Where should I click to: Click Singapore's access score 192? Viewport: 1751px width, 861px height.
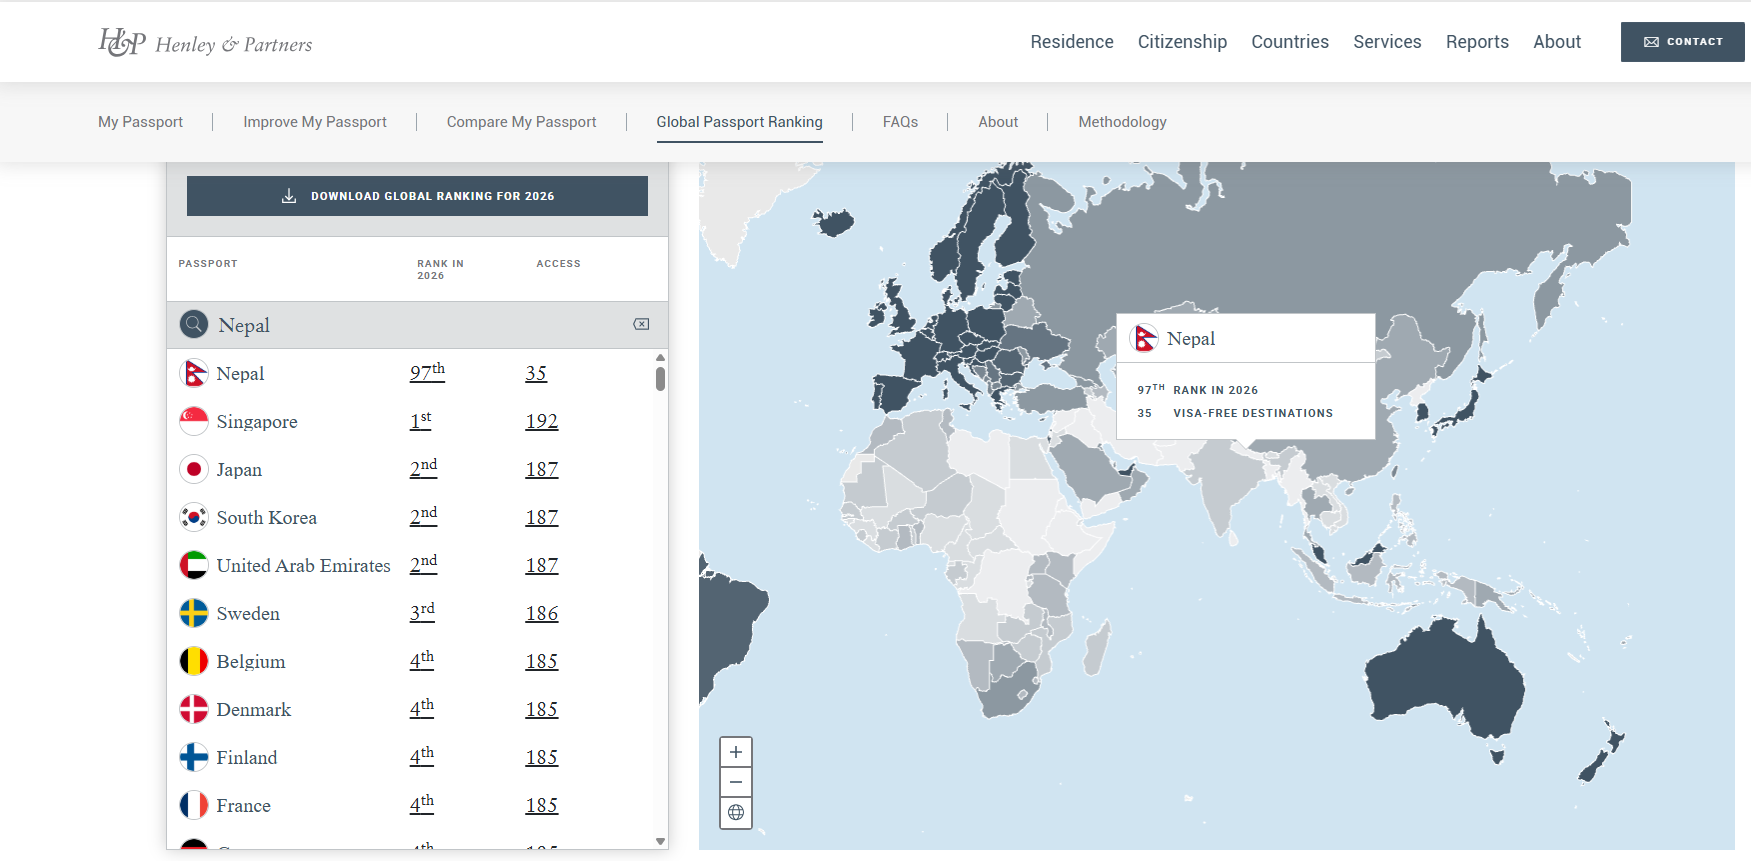click(542, 421)
